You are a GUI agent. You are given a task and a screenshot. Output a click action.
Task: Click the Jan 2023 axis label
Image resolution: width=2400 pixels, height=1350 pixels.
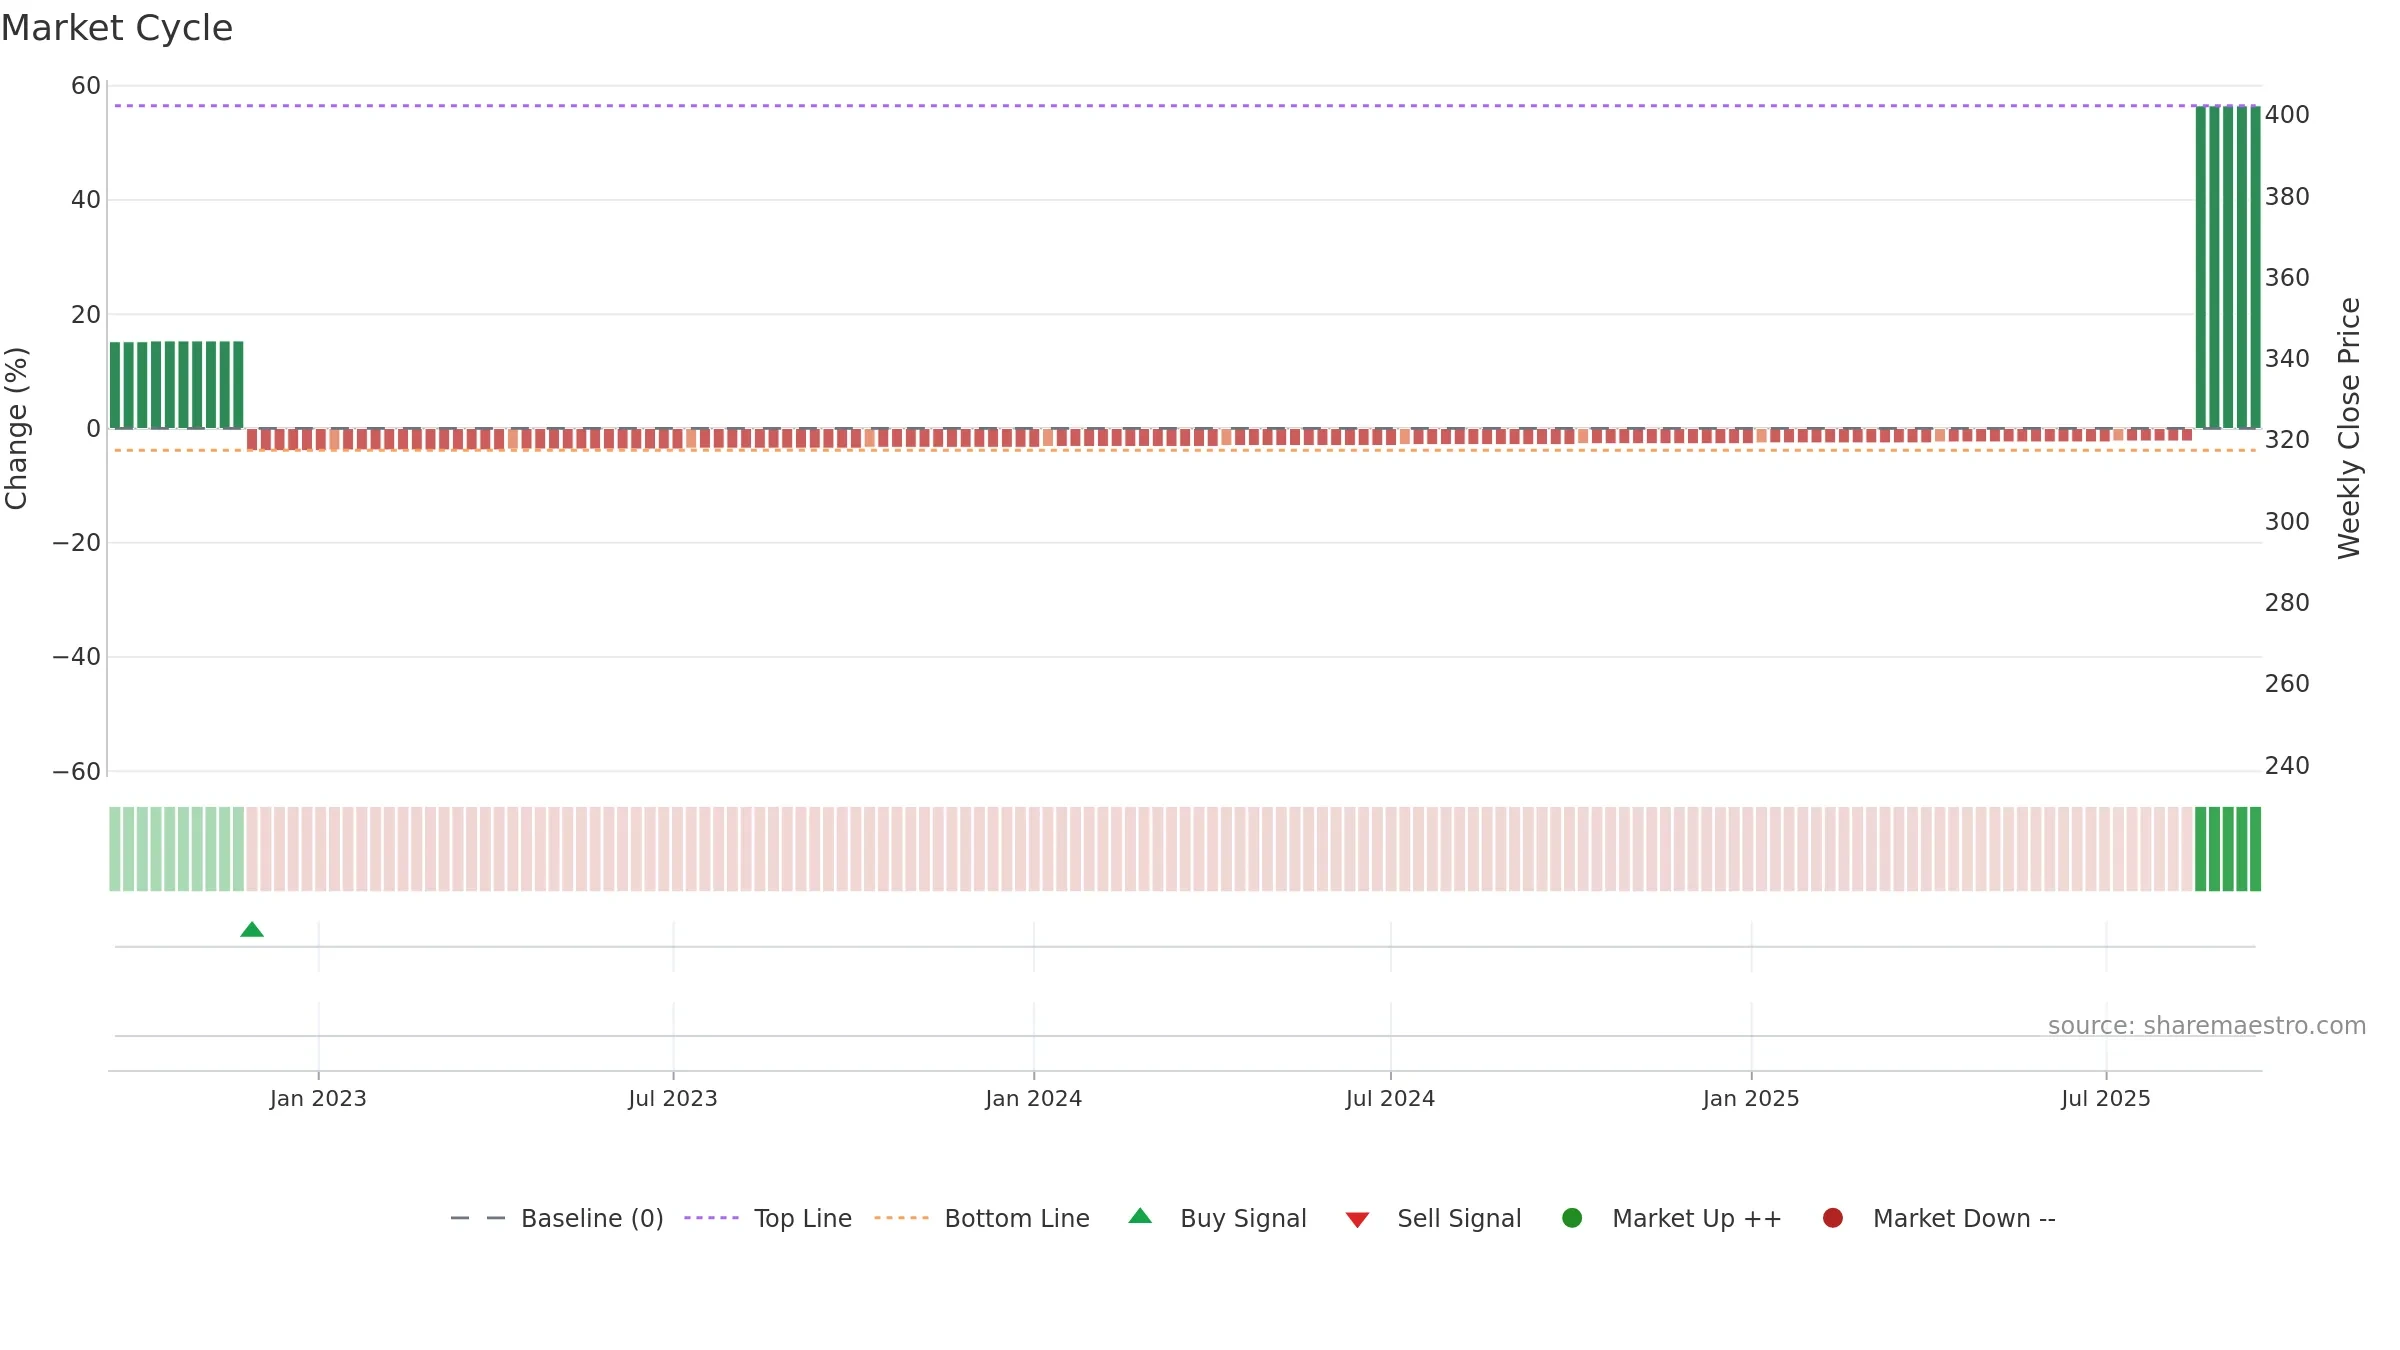(318, 1099)
